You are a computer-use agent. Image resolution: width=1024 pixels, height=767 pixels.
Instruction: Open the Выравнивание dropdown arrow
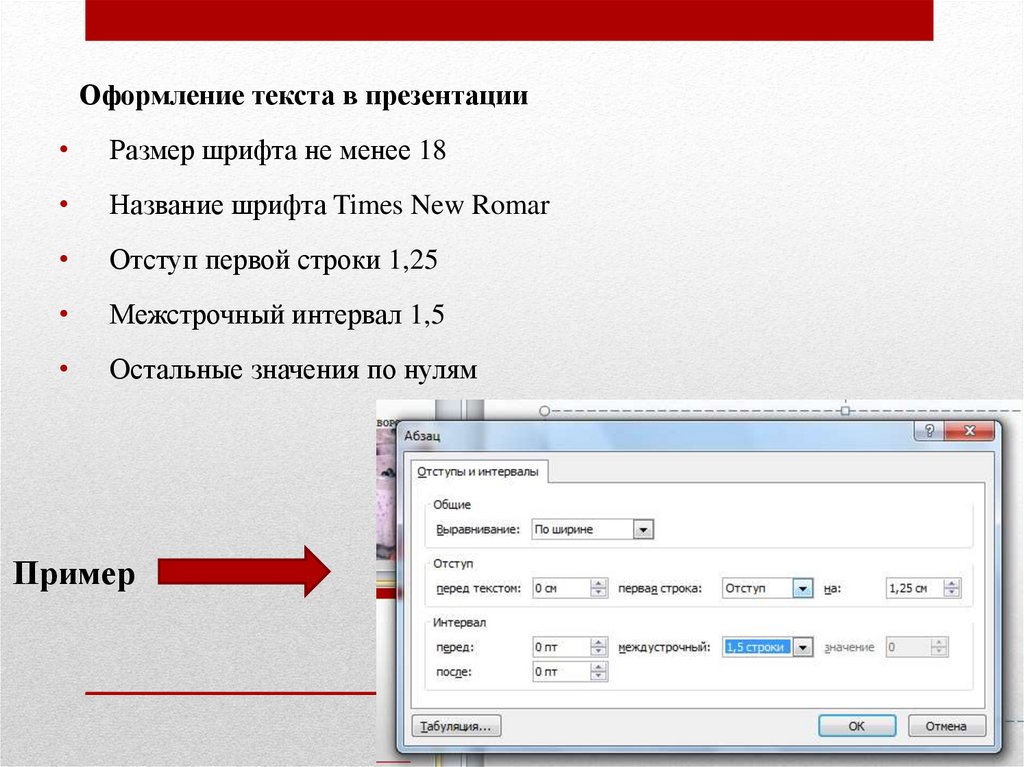coord(643,529)
